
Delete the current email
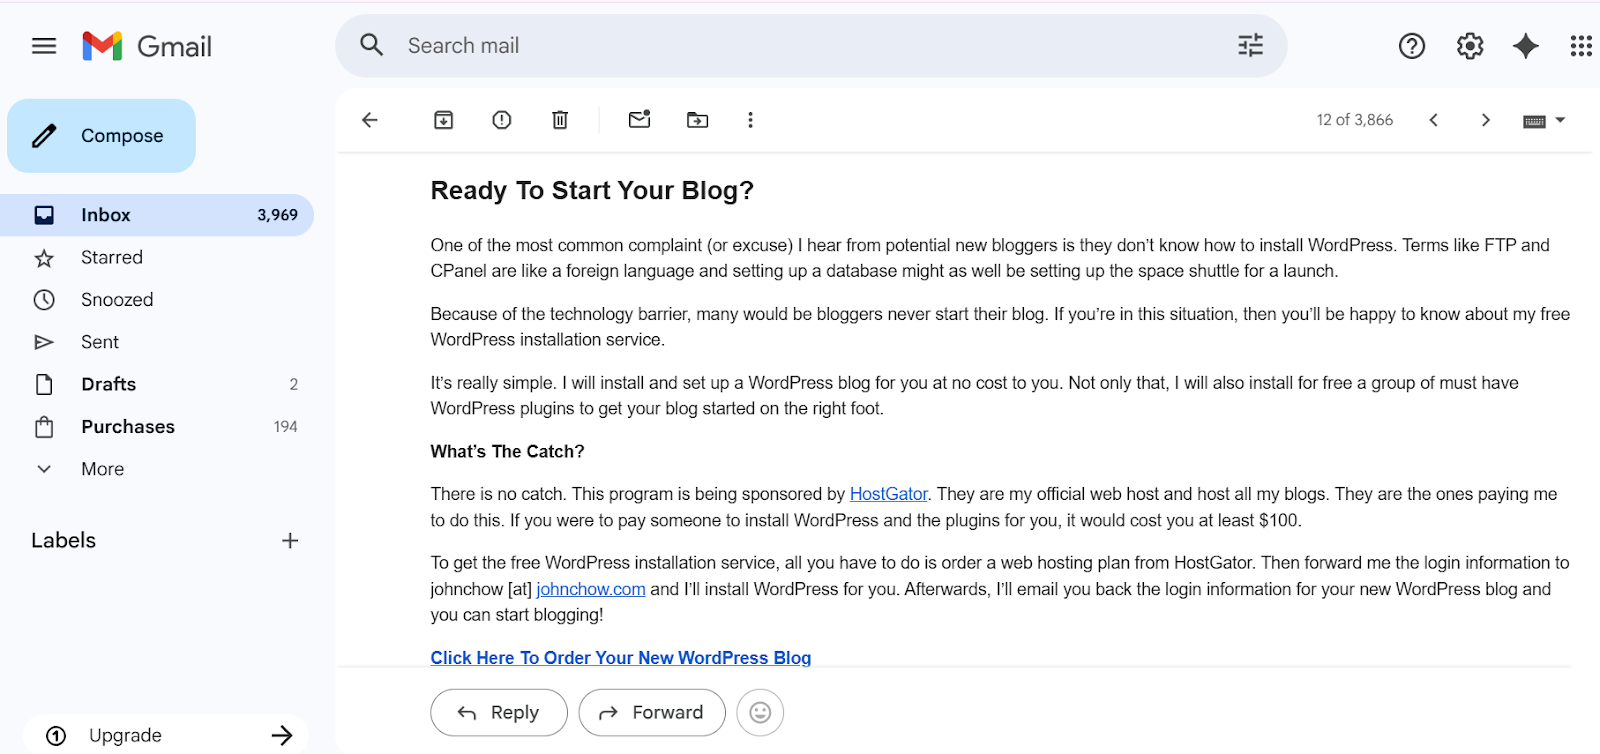pos(559,119)
